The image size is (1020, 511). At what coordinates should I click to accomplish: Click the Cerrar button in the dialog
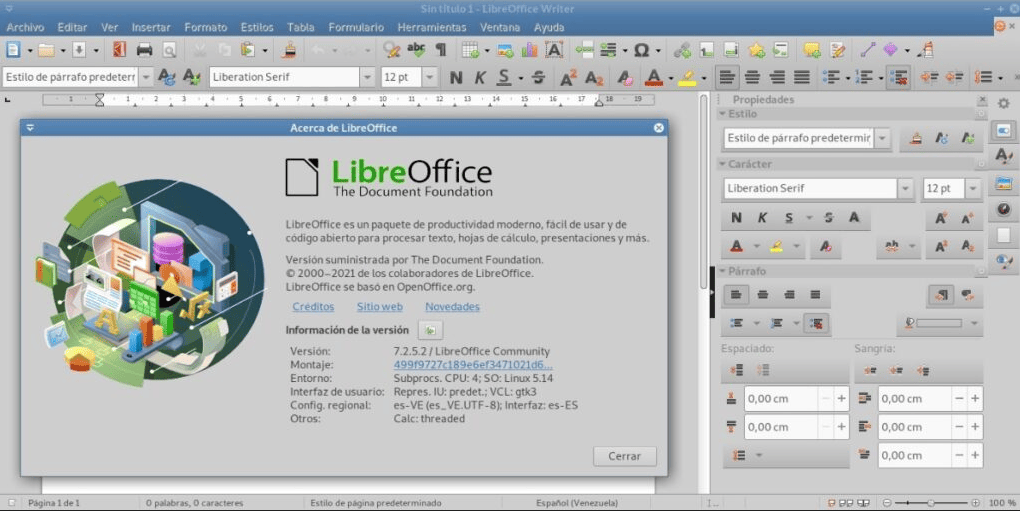pyautogui.click(x=624, y=456)
